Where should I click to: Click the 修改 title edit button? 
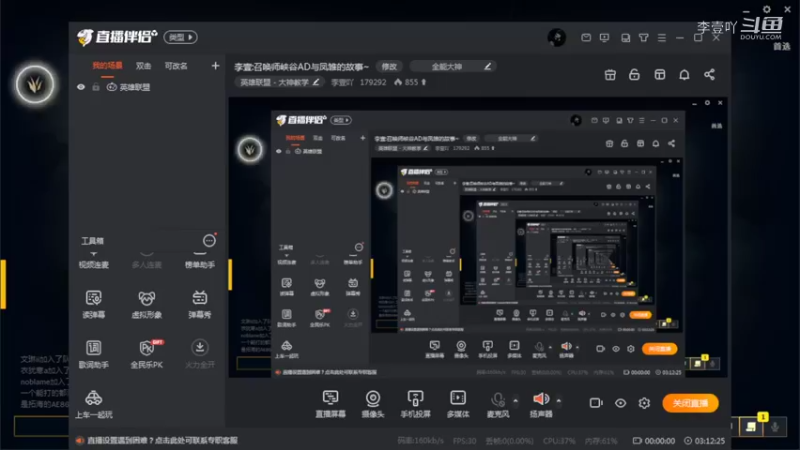[389, 67]
